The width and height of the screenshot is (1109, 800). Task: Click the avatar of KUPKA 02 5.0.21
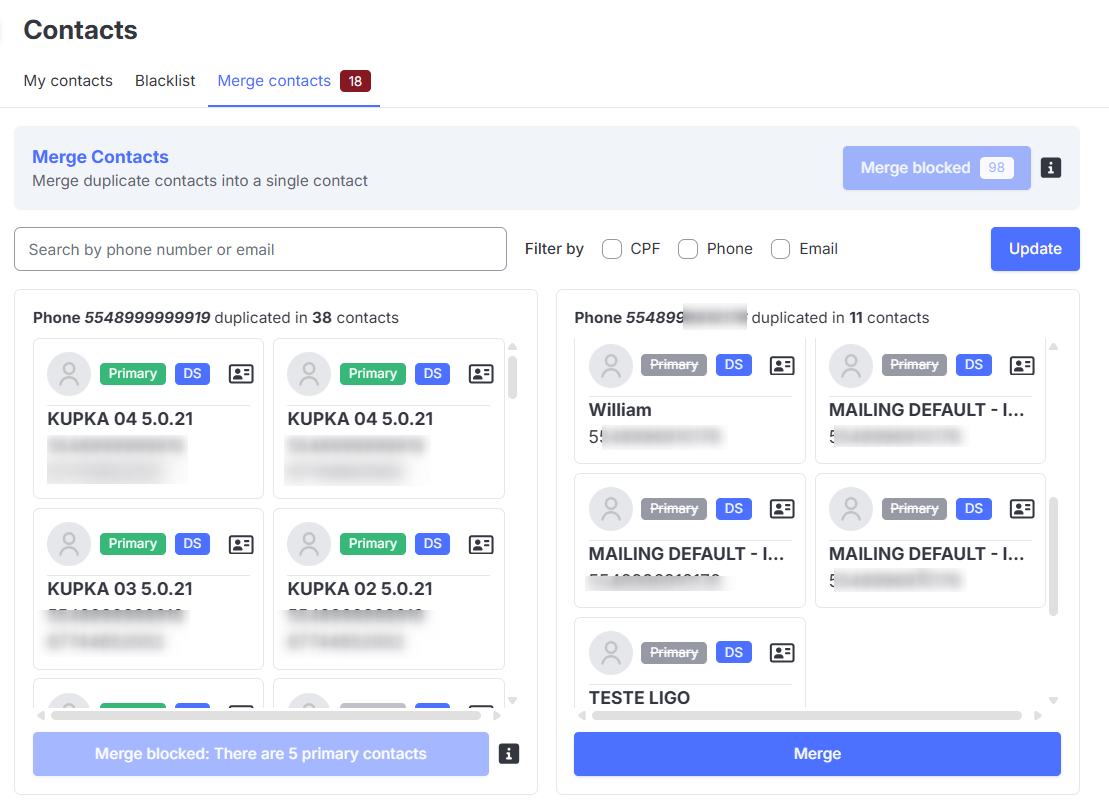309,544
